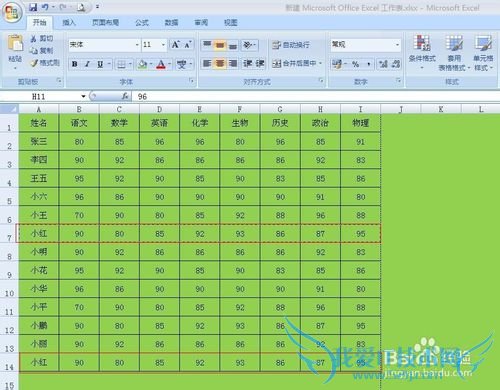Viewport: 500px width, 390px height.
Task: Click the Paste icon
Action: click(x=15, y=44)
